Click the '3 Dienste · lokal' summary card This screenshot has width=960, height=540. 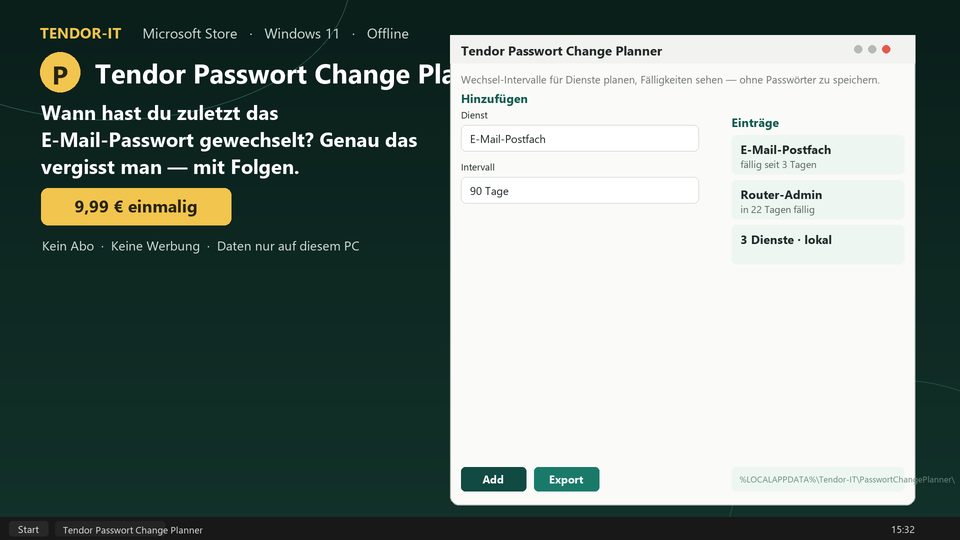[817, 245]
